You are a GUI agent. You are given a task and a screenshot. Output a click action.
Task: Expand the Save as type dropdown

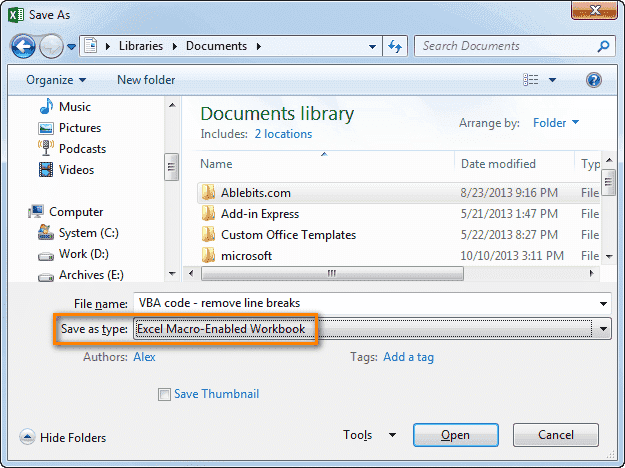[x=603, y=329]
